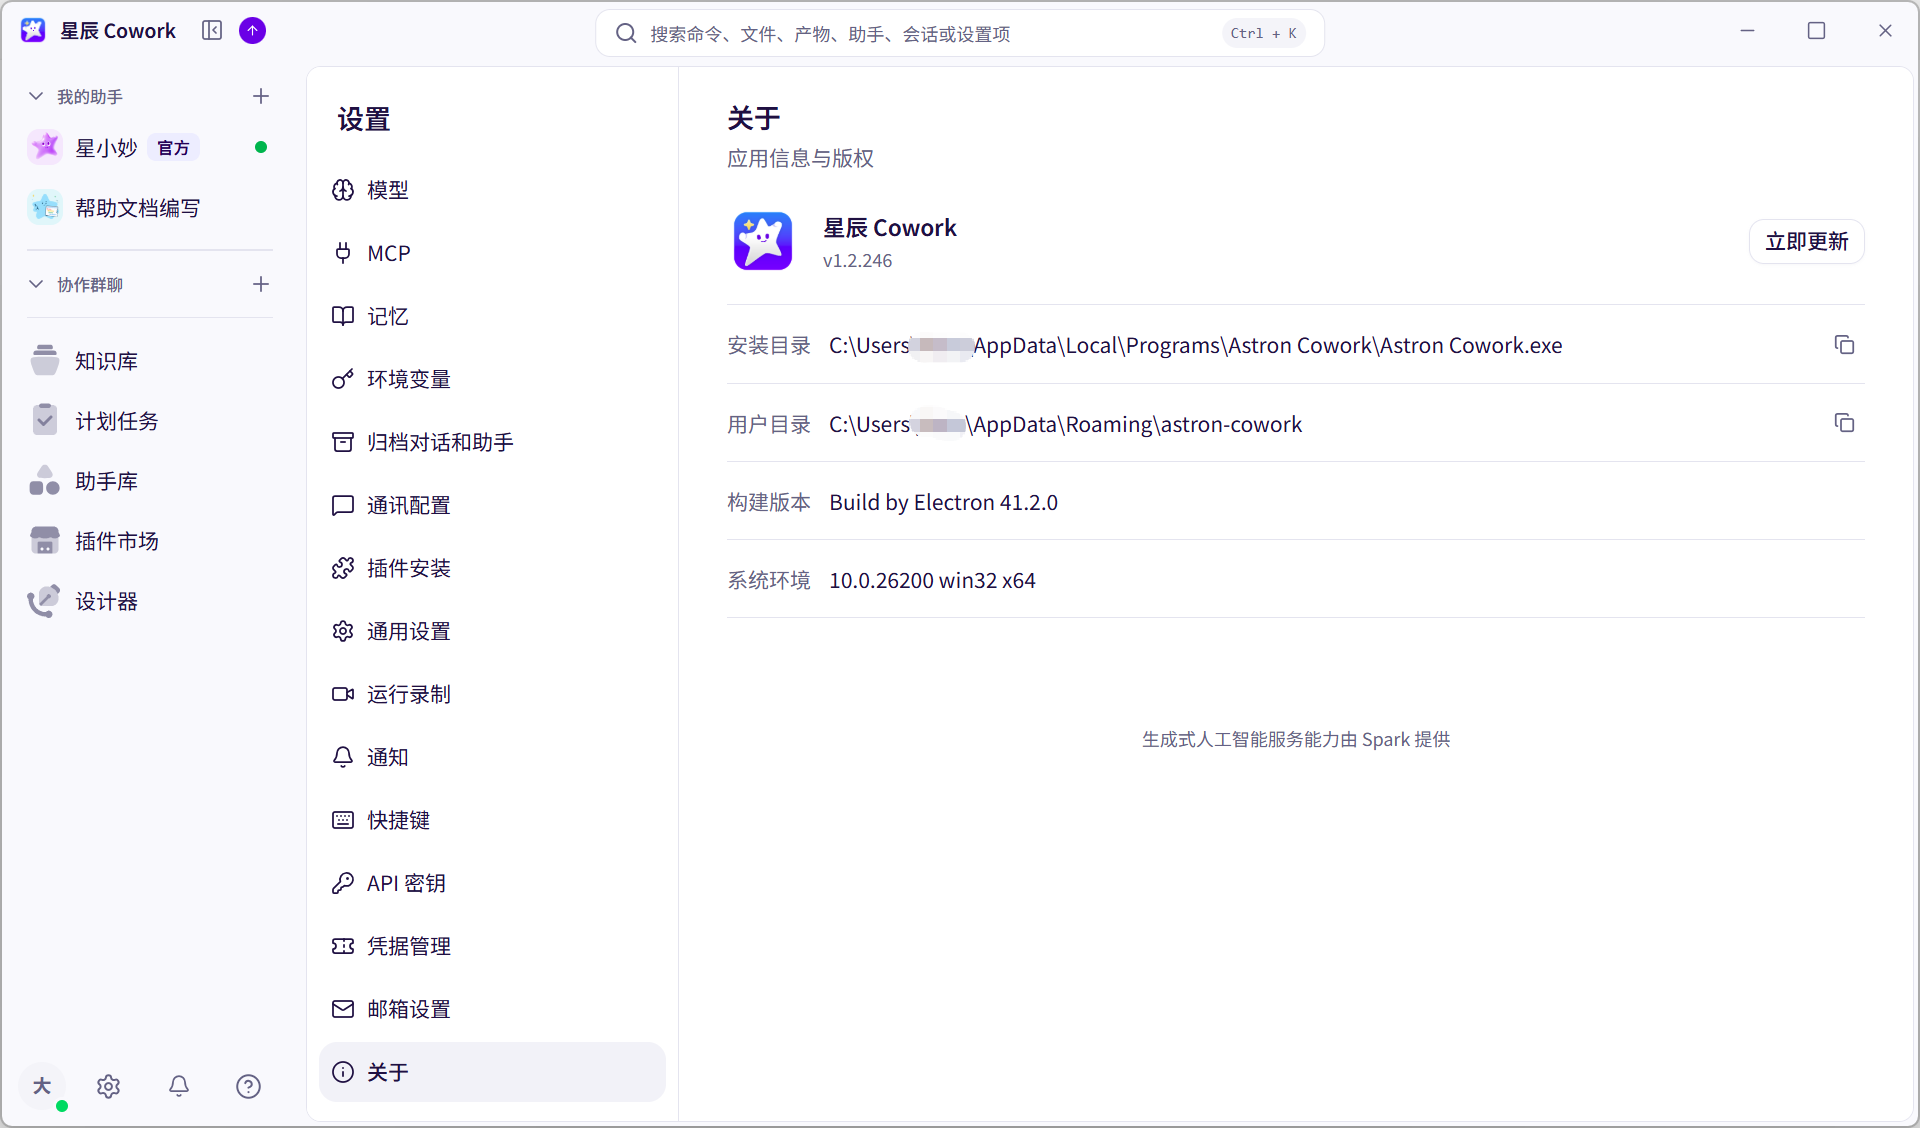The width and height of the screenshot is (1920, 1128).
Task: Open 通讯配置 settings
Action: 492,505
